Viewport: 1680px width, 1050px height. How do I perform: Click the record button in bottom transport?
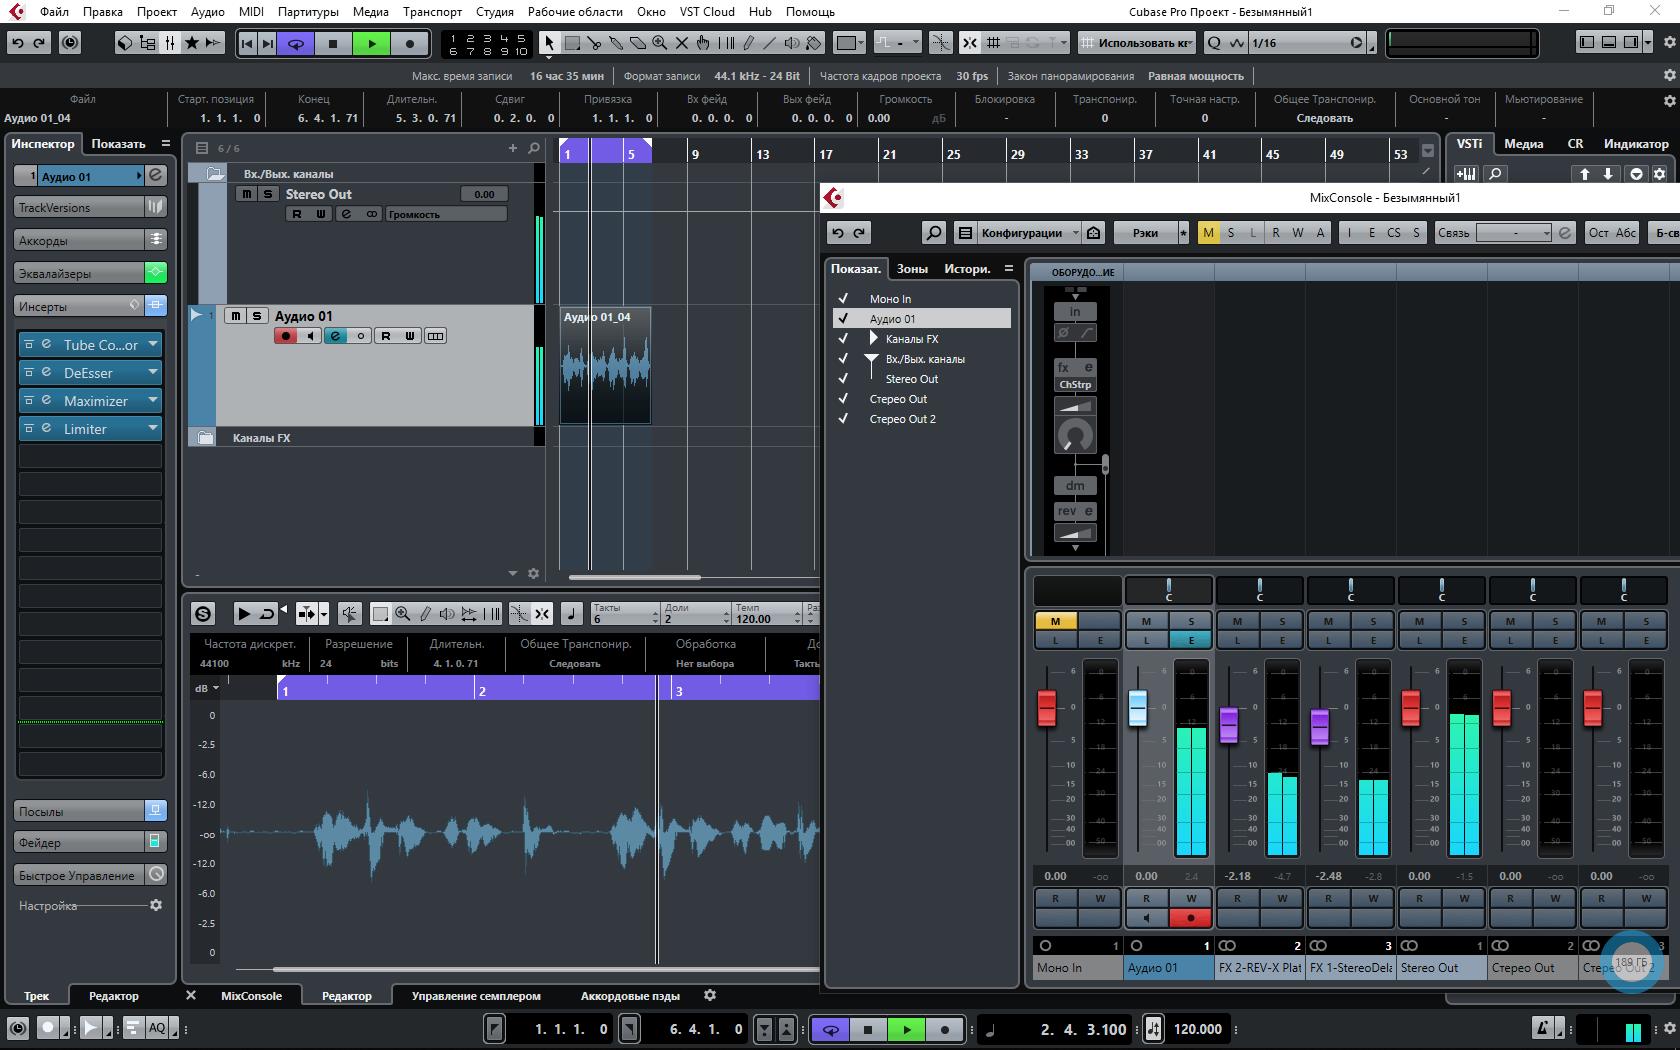tap(944, 1029)
